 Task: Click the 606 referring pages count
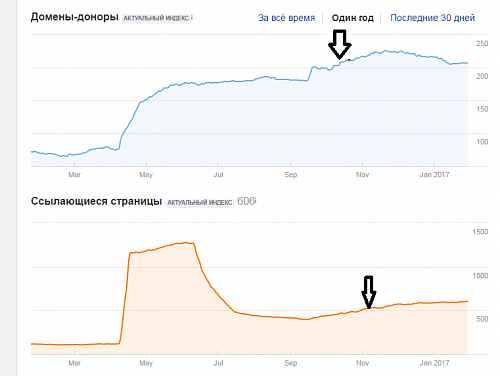246,201
